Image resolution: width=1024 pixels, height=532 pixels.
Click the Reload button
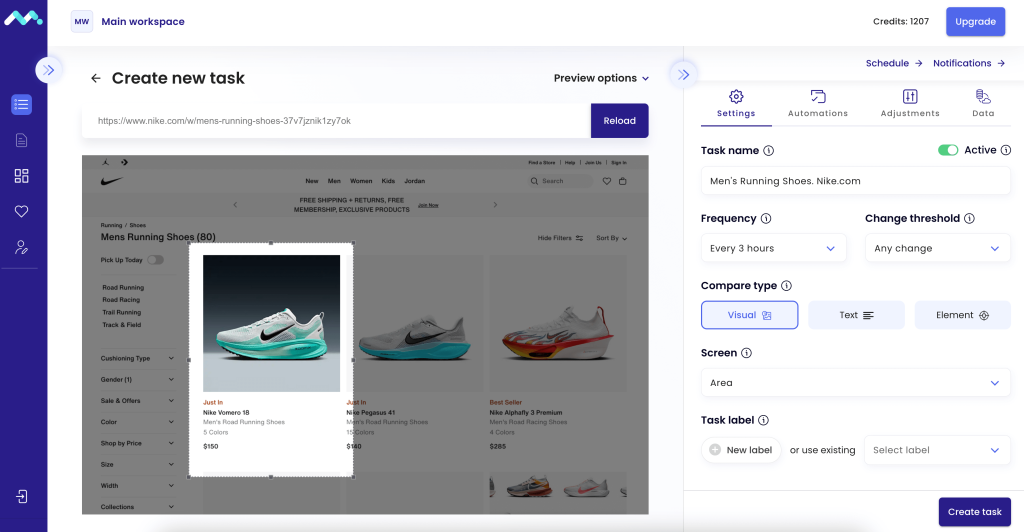coord(619,121)
